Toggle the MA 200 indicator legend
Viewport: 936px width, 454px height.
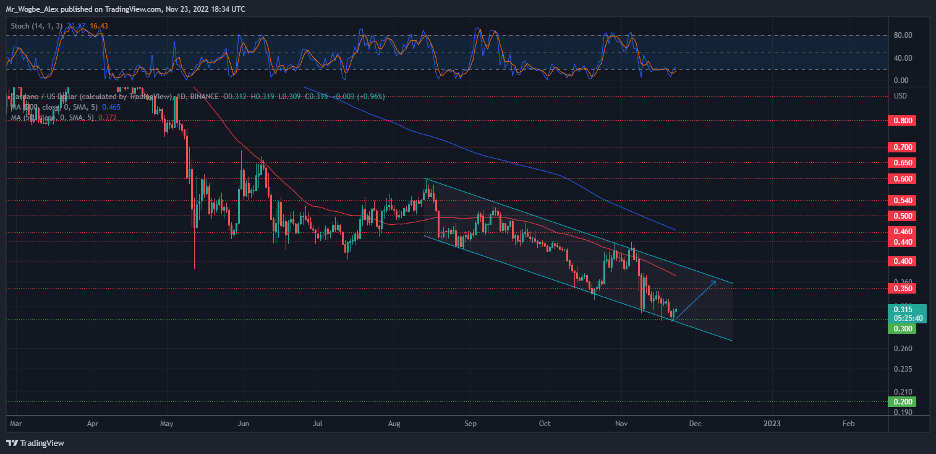coord(60,106)
